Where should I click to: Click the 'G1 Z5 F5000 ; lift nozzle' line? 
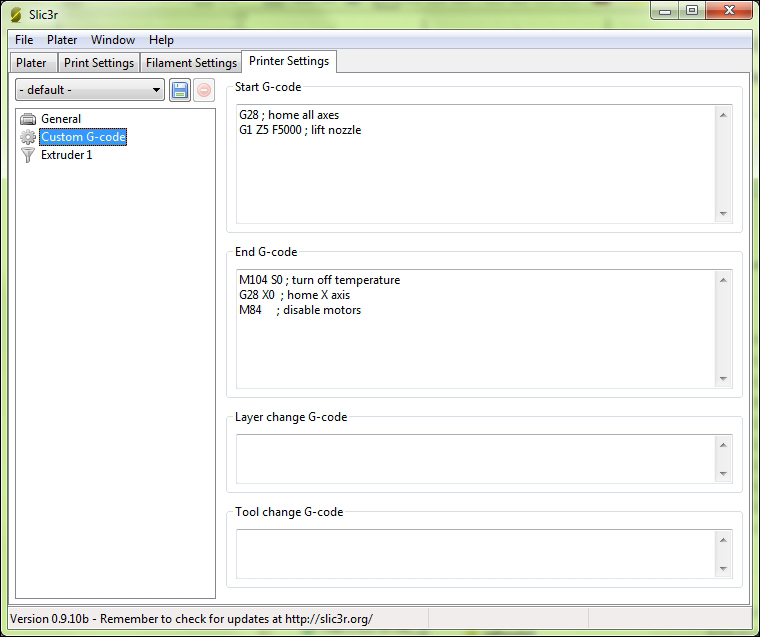tap(300, 130)
